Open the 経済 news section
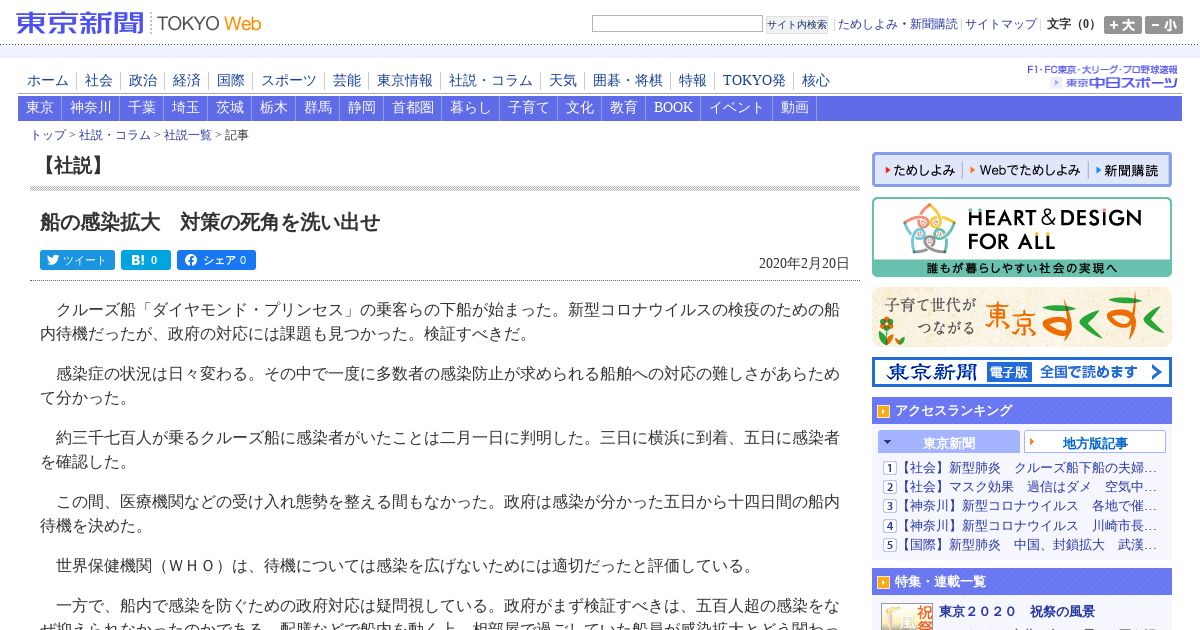 pos(187,80)
